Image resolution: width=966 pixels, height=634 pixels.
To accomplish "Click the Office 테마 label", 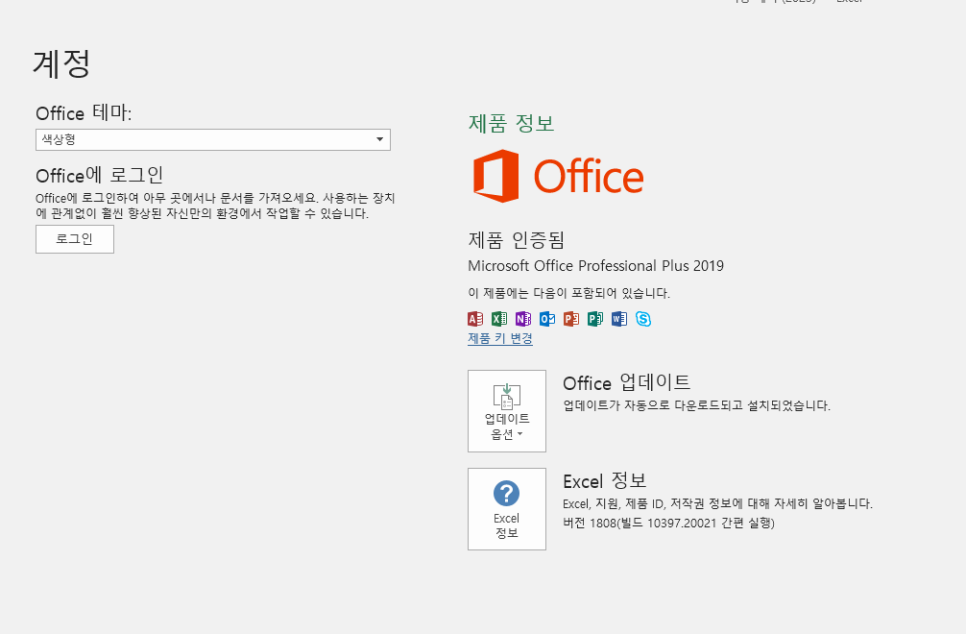I will (84, 113).
